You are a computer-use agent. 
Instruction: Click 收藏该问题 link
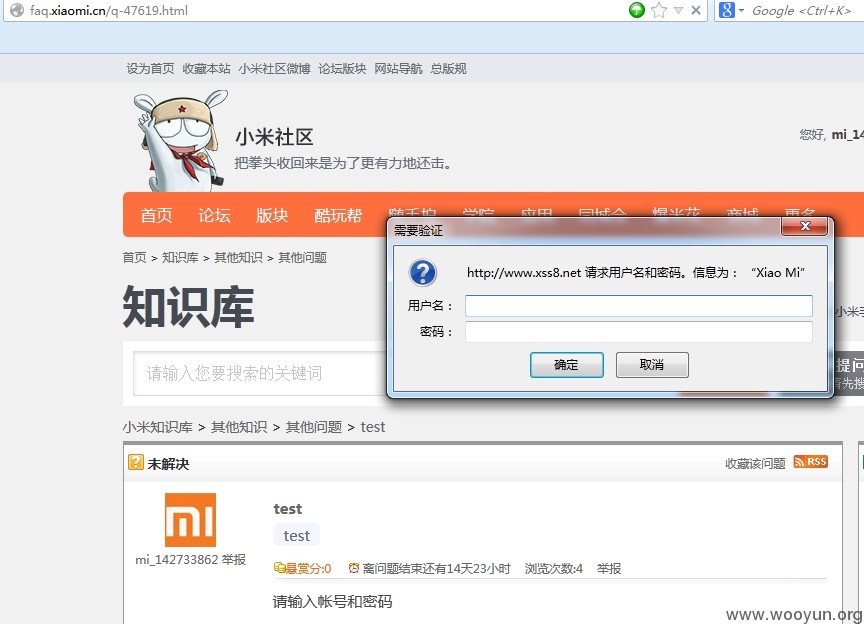[x=755, y=464]
